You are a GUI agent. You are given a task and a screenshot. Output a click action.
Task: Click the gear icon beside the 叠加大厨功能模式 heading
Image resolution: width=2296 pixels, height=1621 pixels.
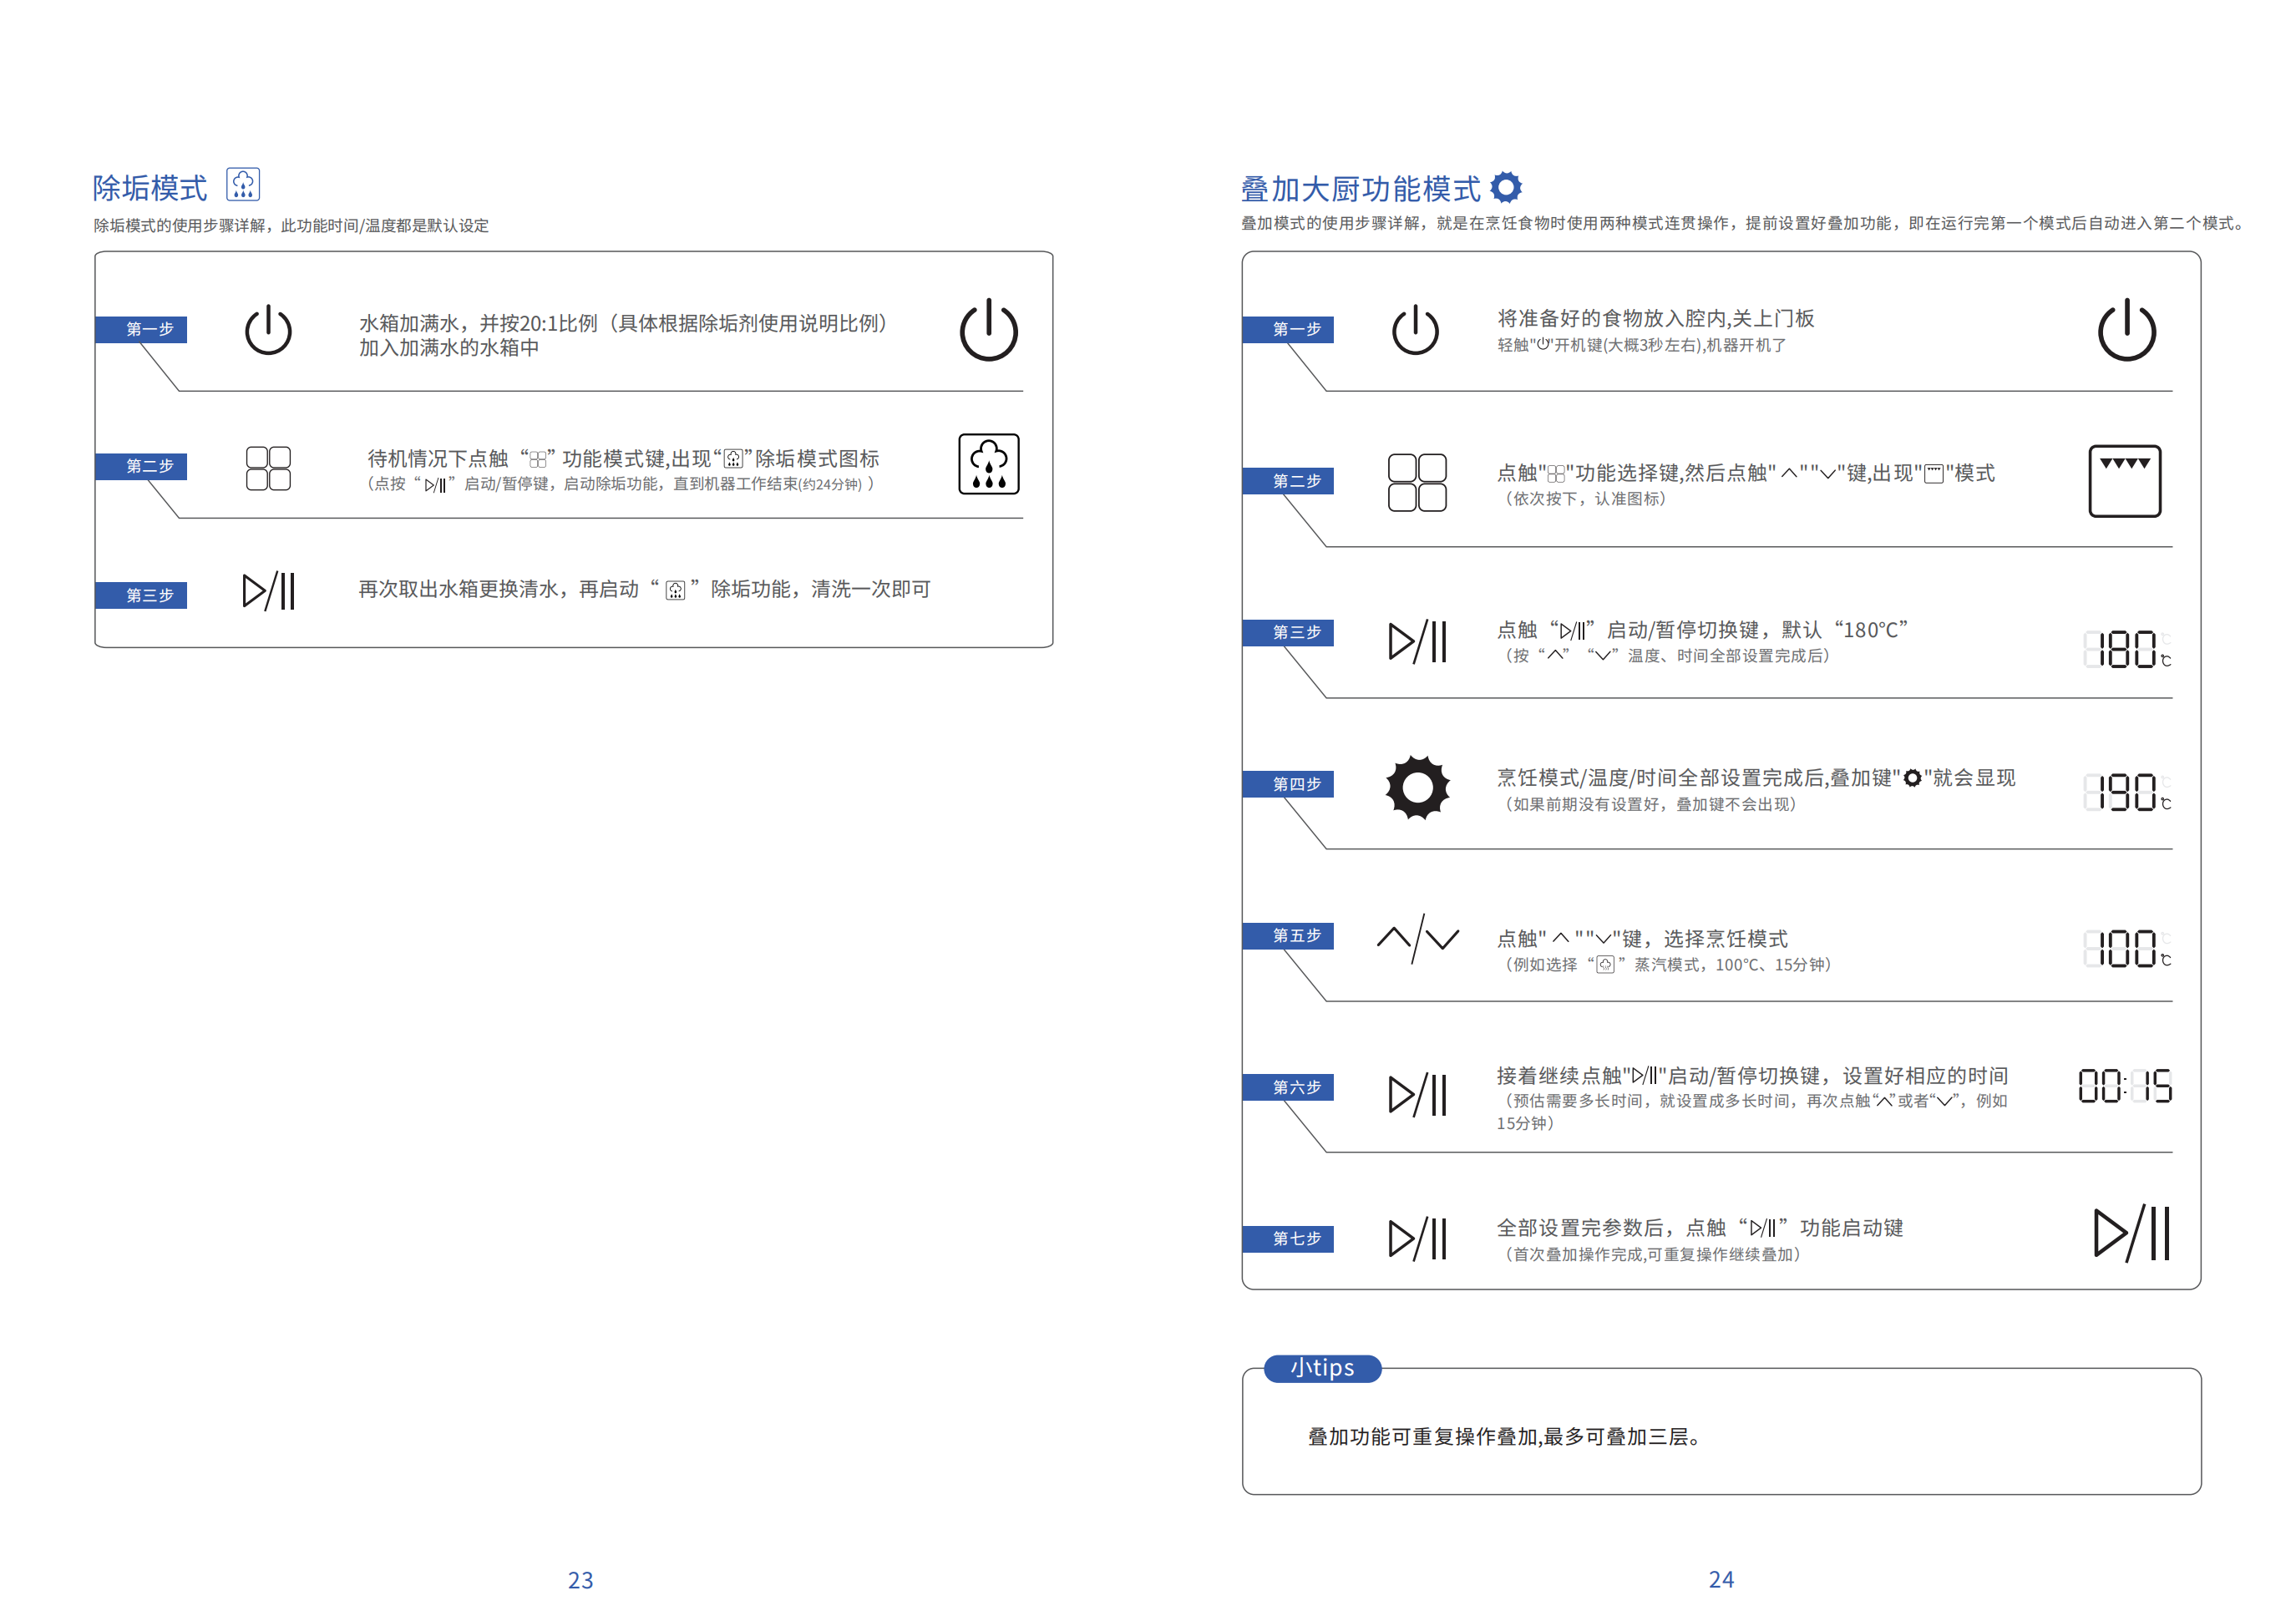1506,187
